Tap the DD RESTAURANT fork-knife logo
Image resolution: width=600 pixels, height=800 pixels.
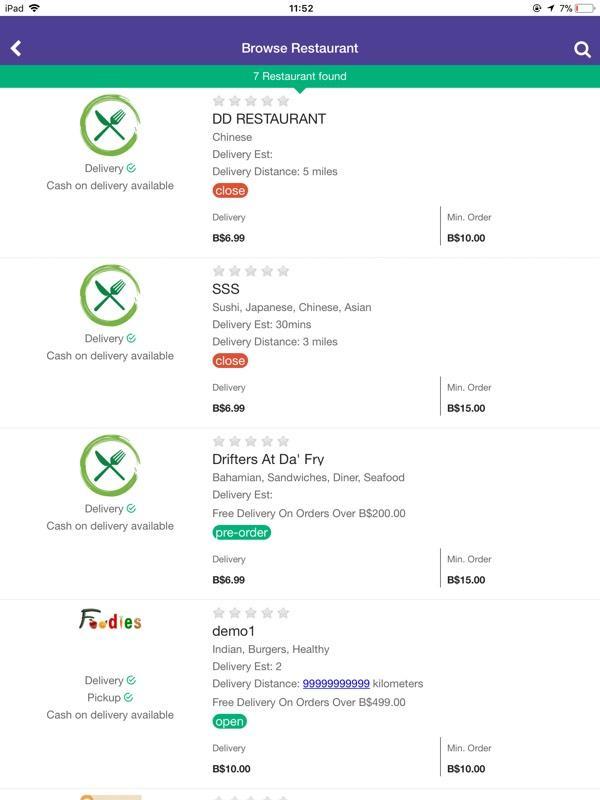click(x=110, y=125)
